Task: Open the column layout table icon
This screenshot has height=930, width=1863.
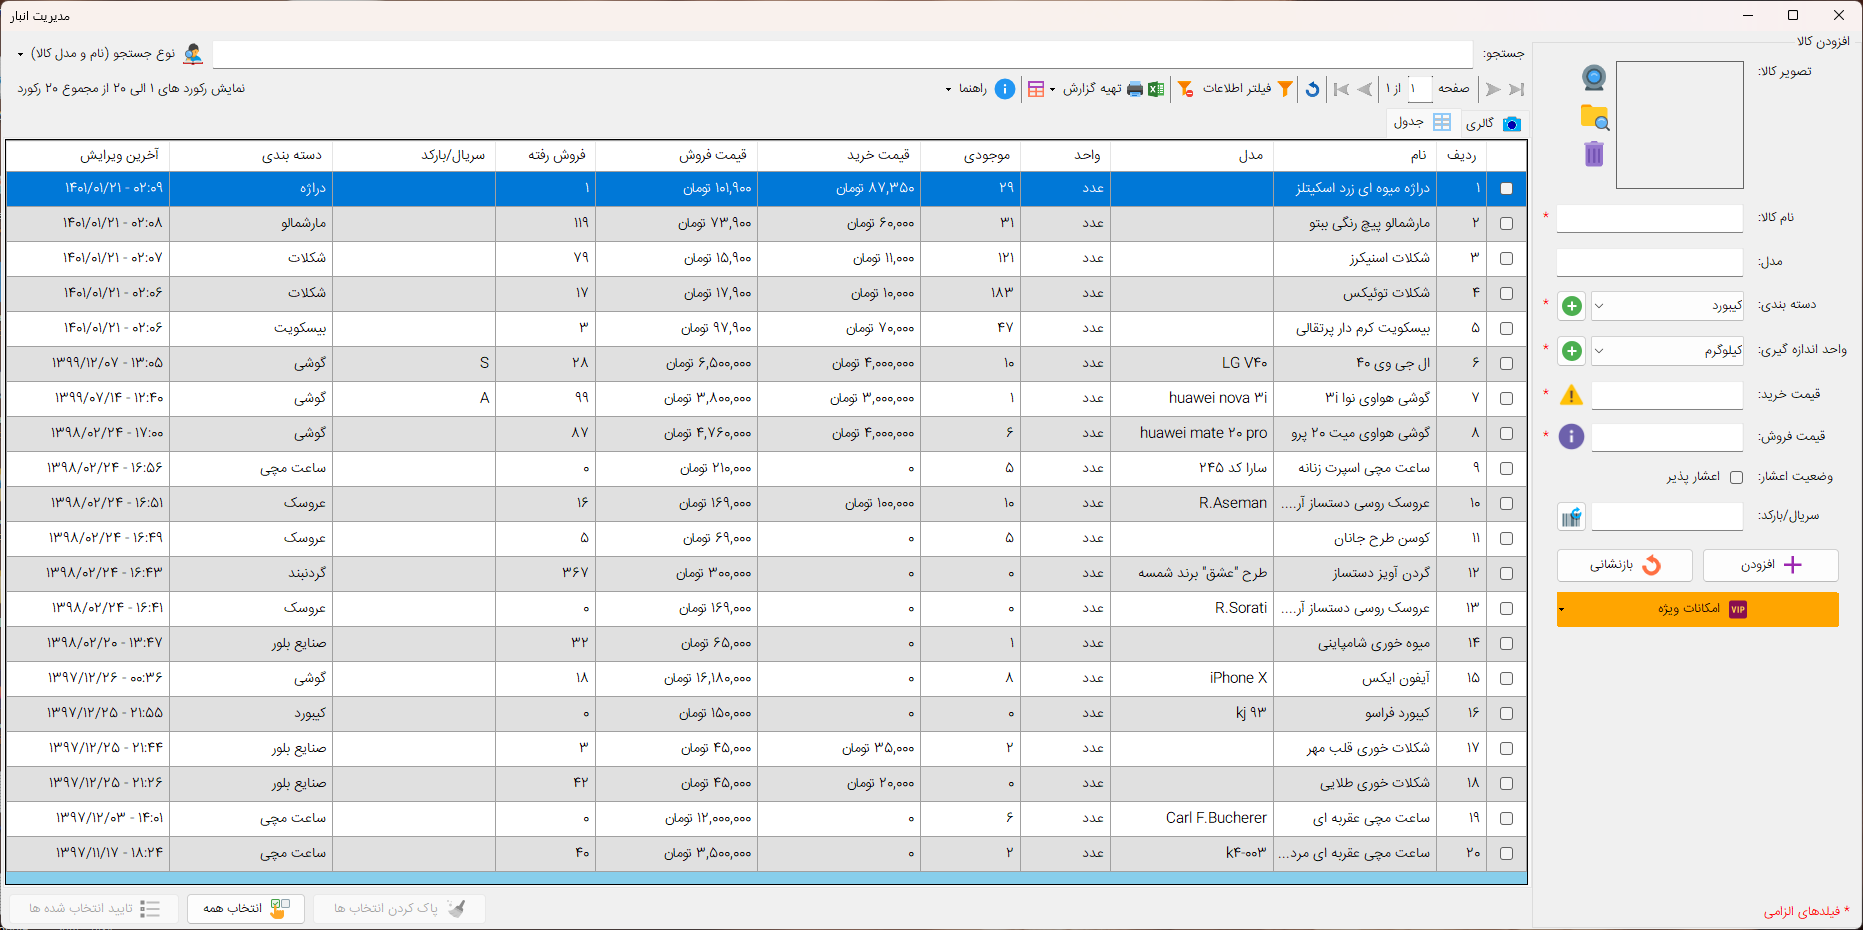Action: point(1036,89)
